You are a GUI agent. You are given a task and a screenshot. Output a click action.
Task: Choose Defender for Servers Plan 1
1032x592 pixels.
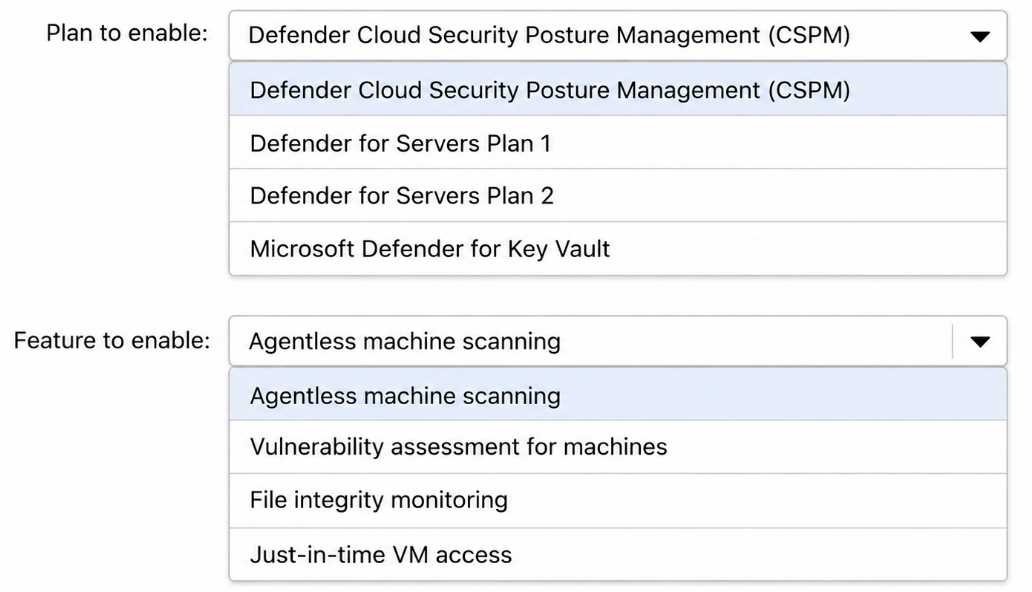point(618,143)
